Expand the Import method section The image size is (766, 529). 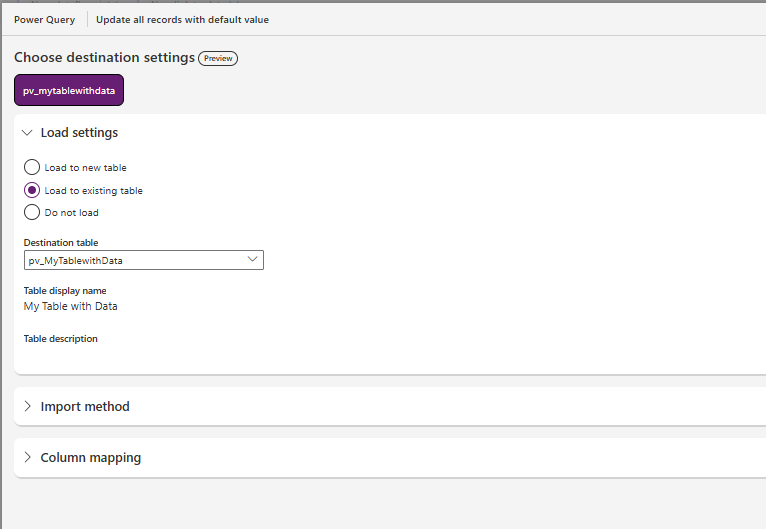click(27, 406)
